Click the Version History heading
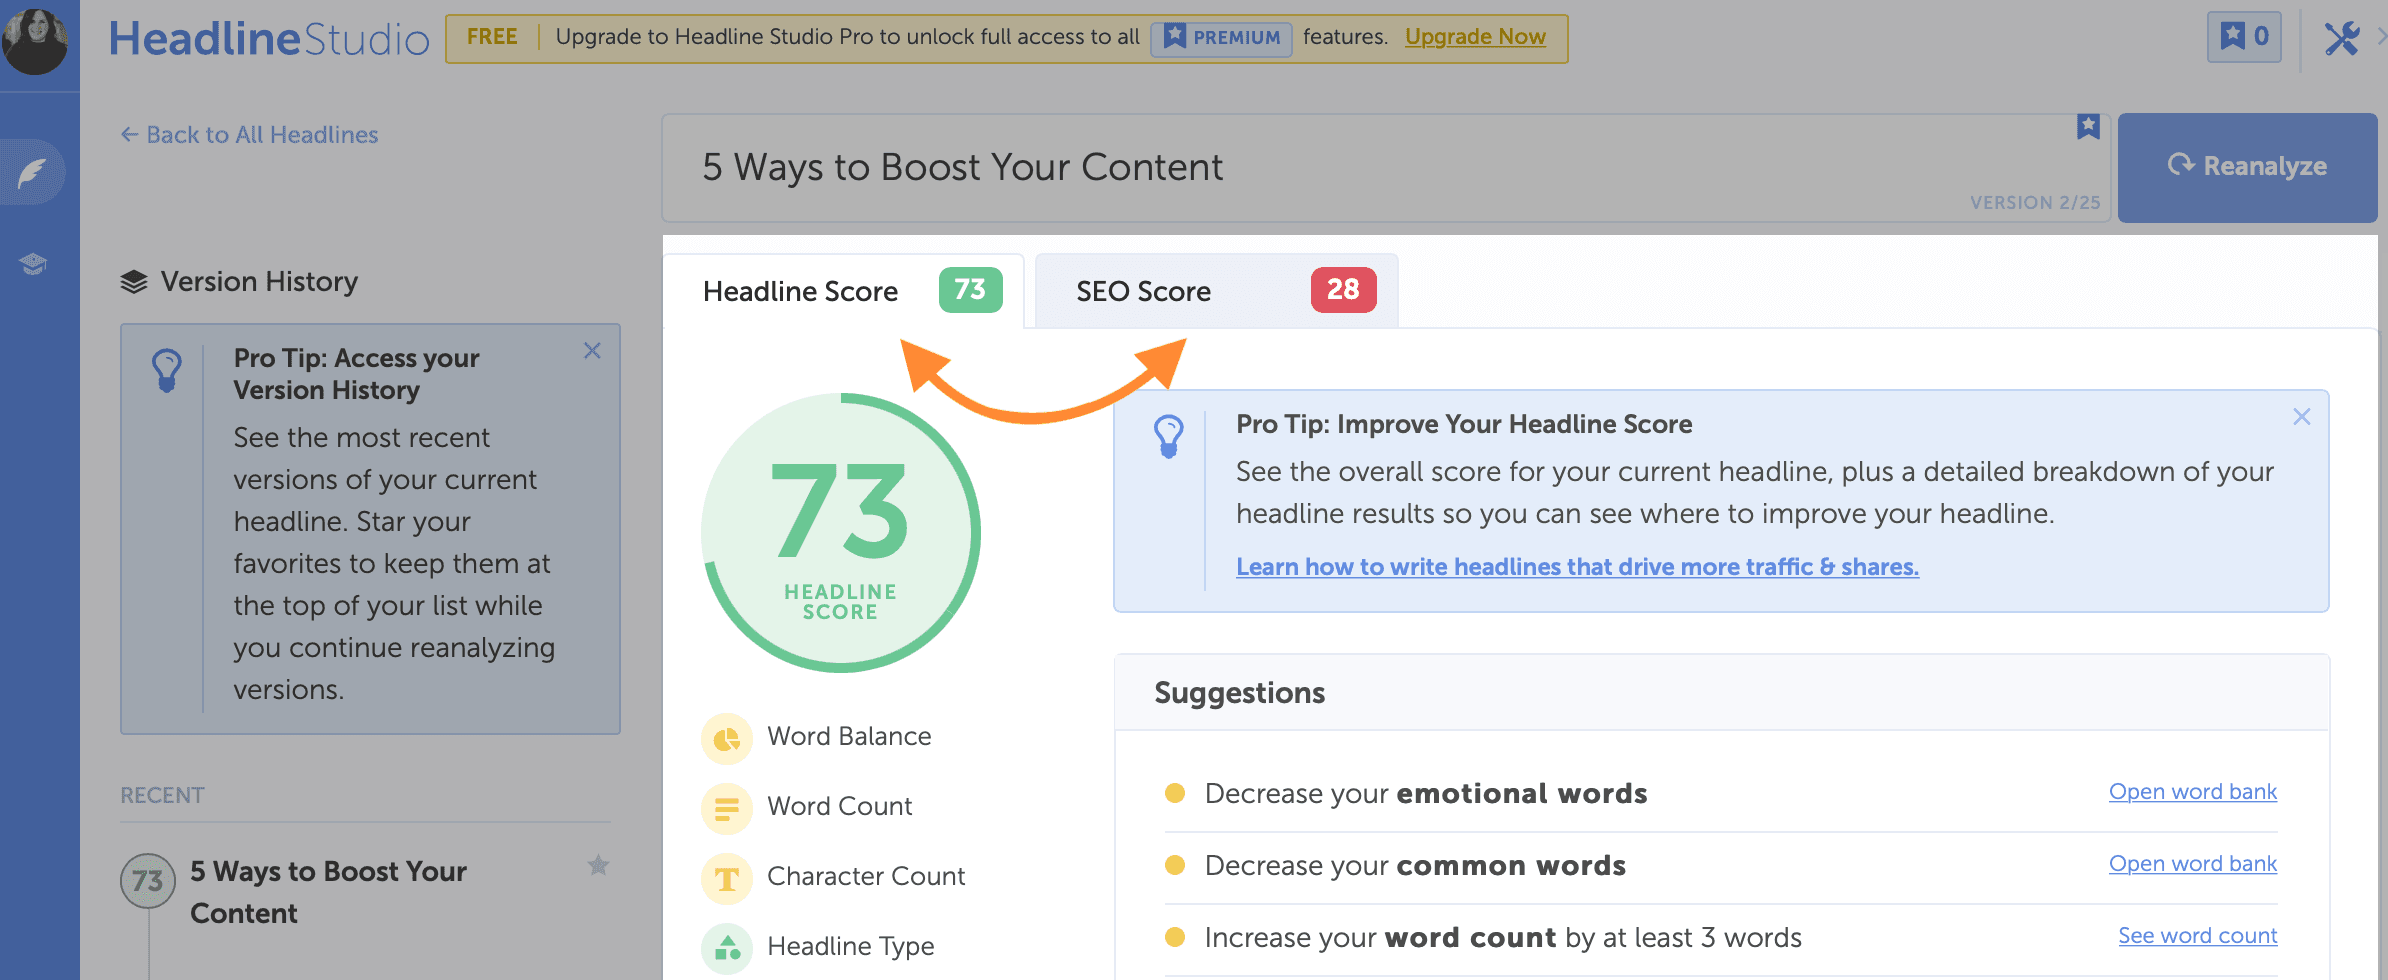 [x=259, y=282]
